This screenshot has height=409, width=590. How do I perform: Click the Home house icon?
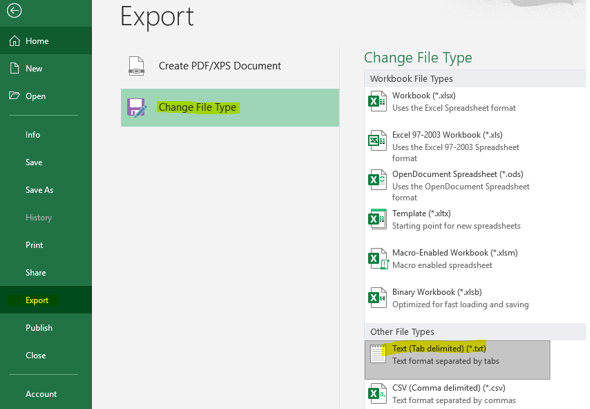tap(15, 41)
